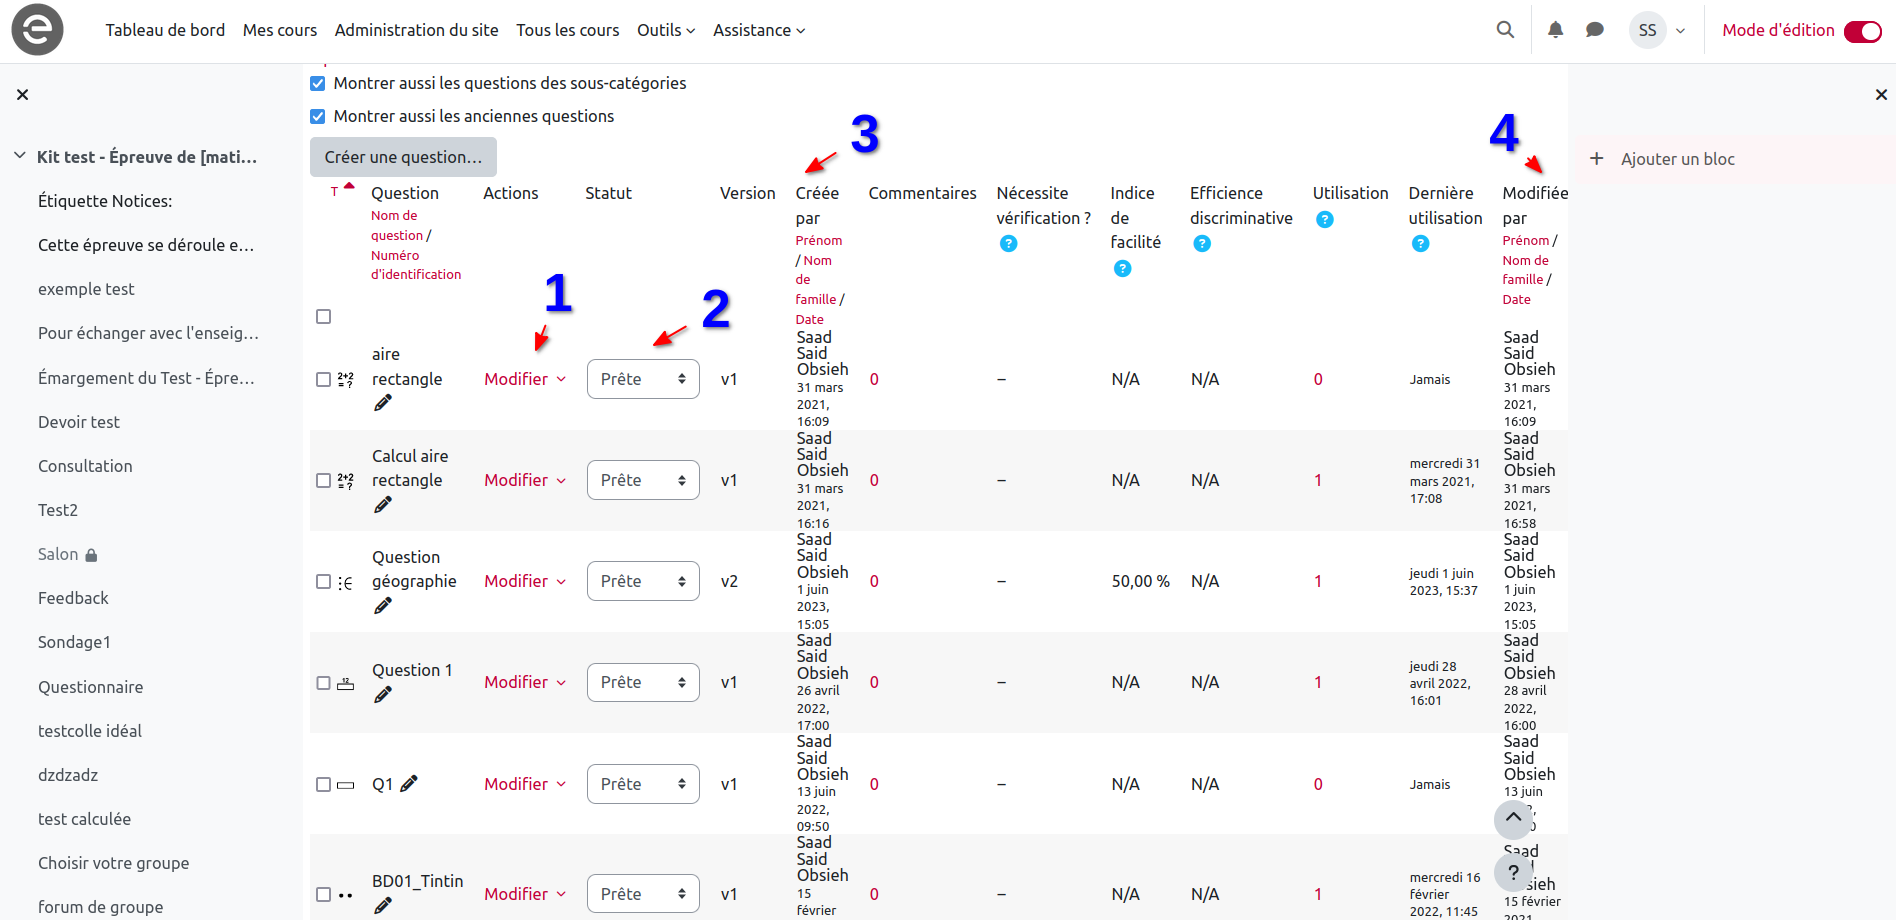This screenshot has height=920, width=1896.
Task: Toggle the Mode d'édition switch
Action: coord(1862,31)
